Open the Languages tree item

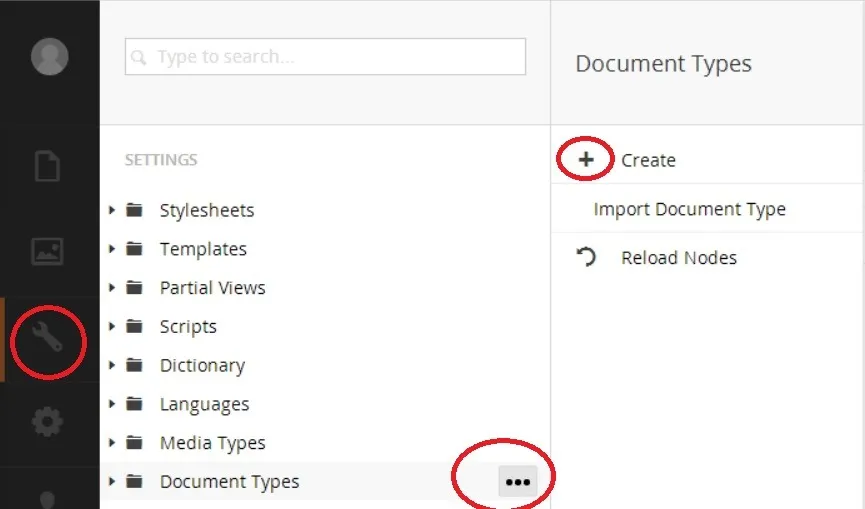pyautogui.click(x=204, y=404)
